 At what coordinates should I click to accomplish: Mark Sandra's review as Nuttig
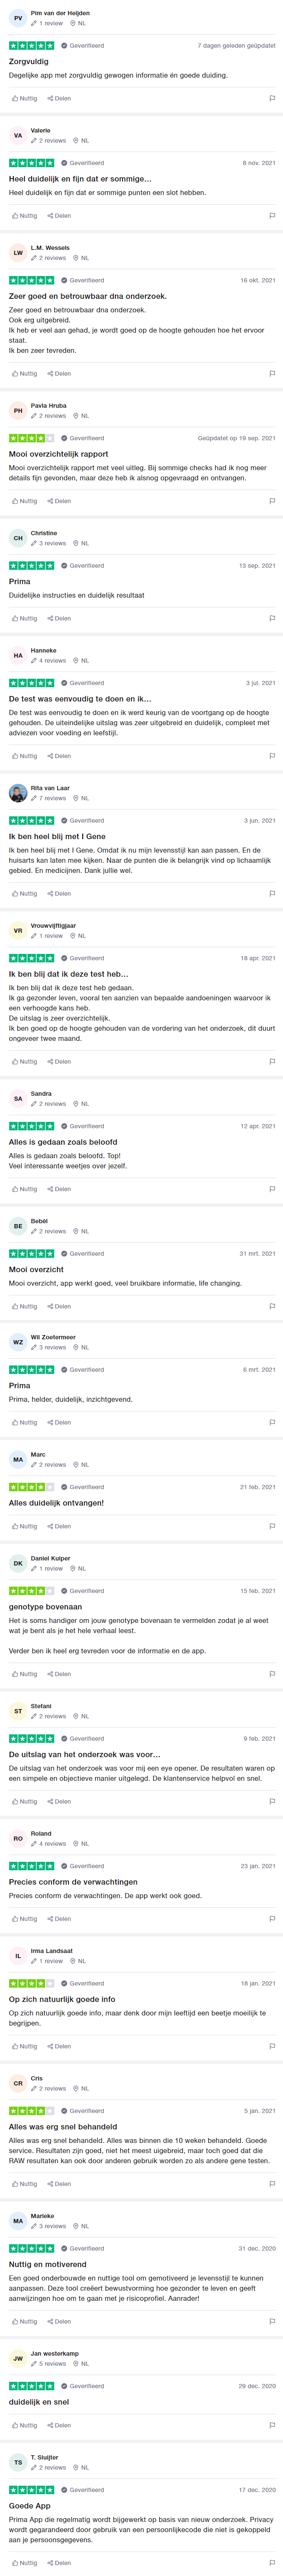click(x=25, y=1189)
